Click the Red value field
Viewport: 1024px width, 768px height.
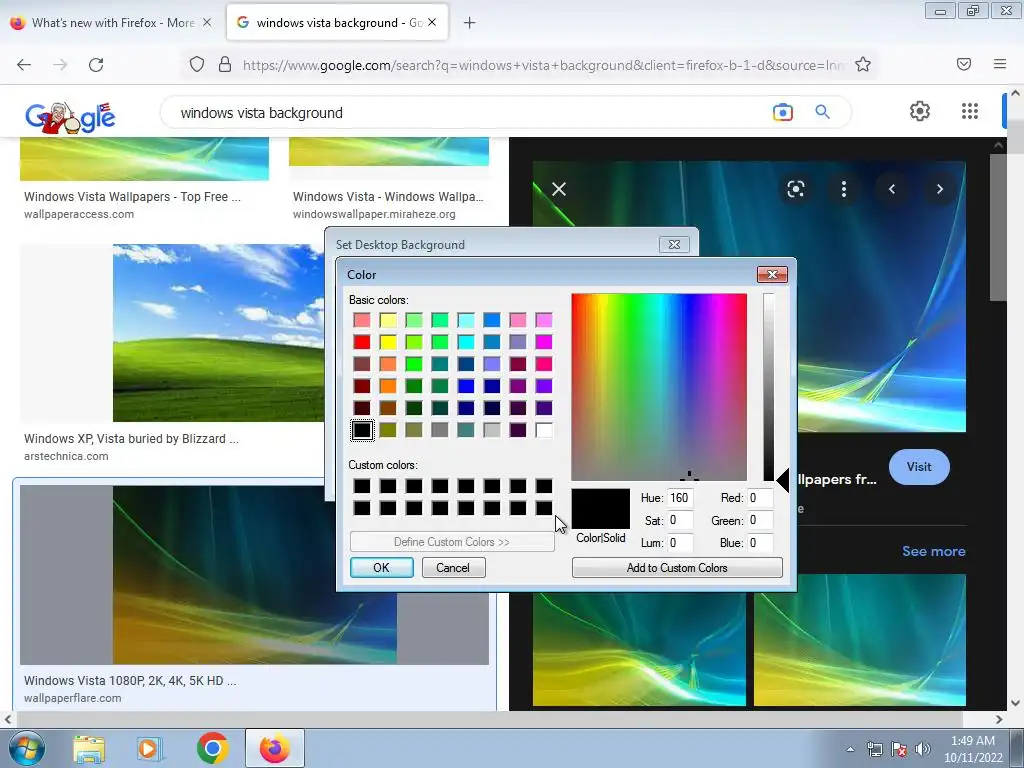[x=760, y=498]
